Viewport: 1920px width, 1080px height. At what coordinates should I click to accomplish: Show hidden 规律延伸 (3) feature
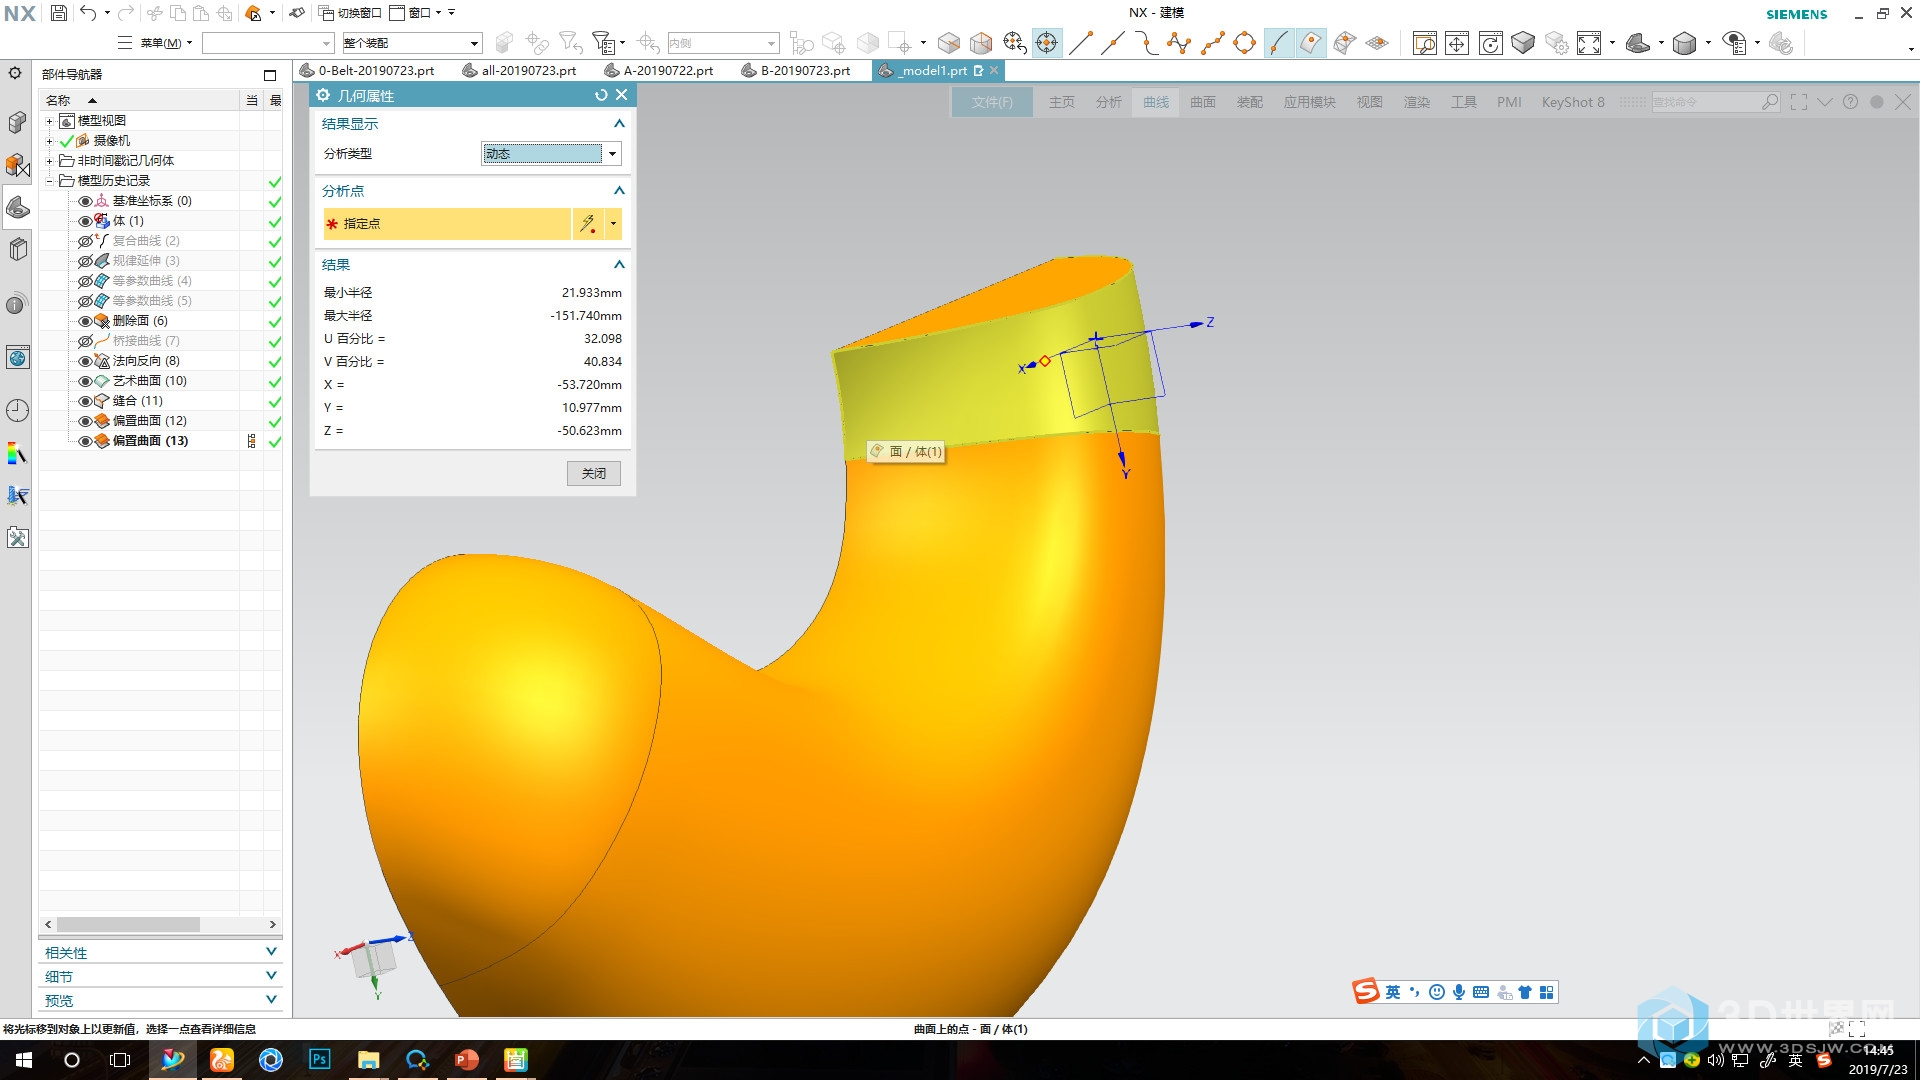[85, 261]
